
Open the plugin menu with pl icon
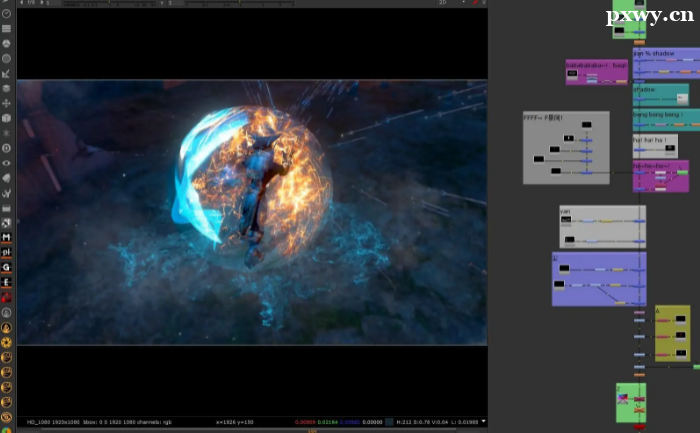click(x=6, y=252)
